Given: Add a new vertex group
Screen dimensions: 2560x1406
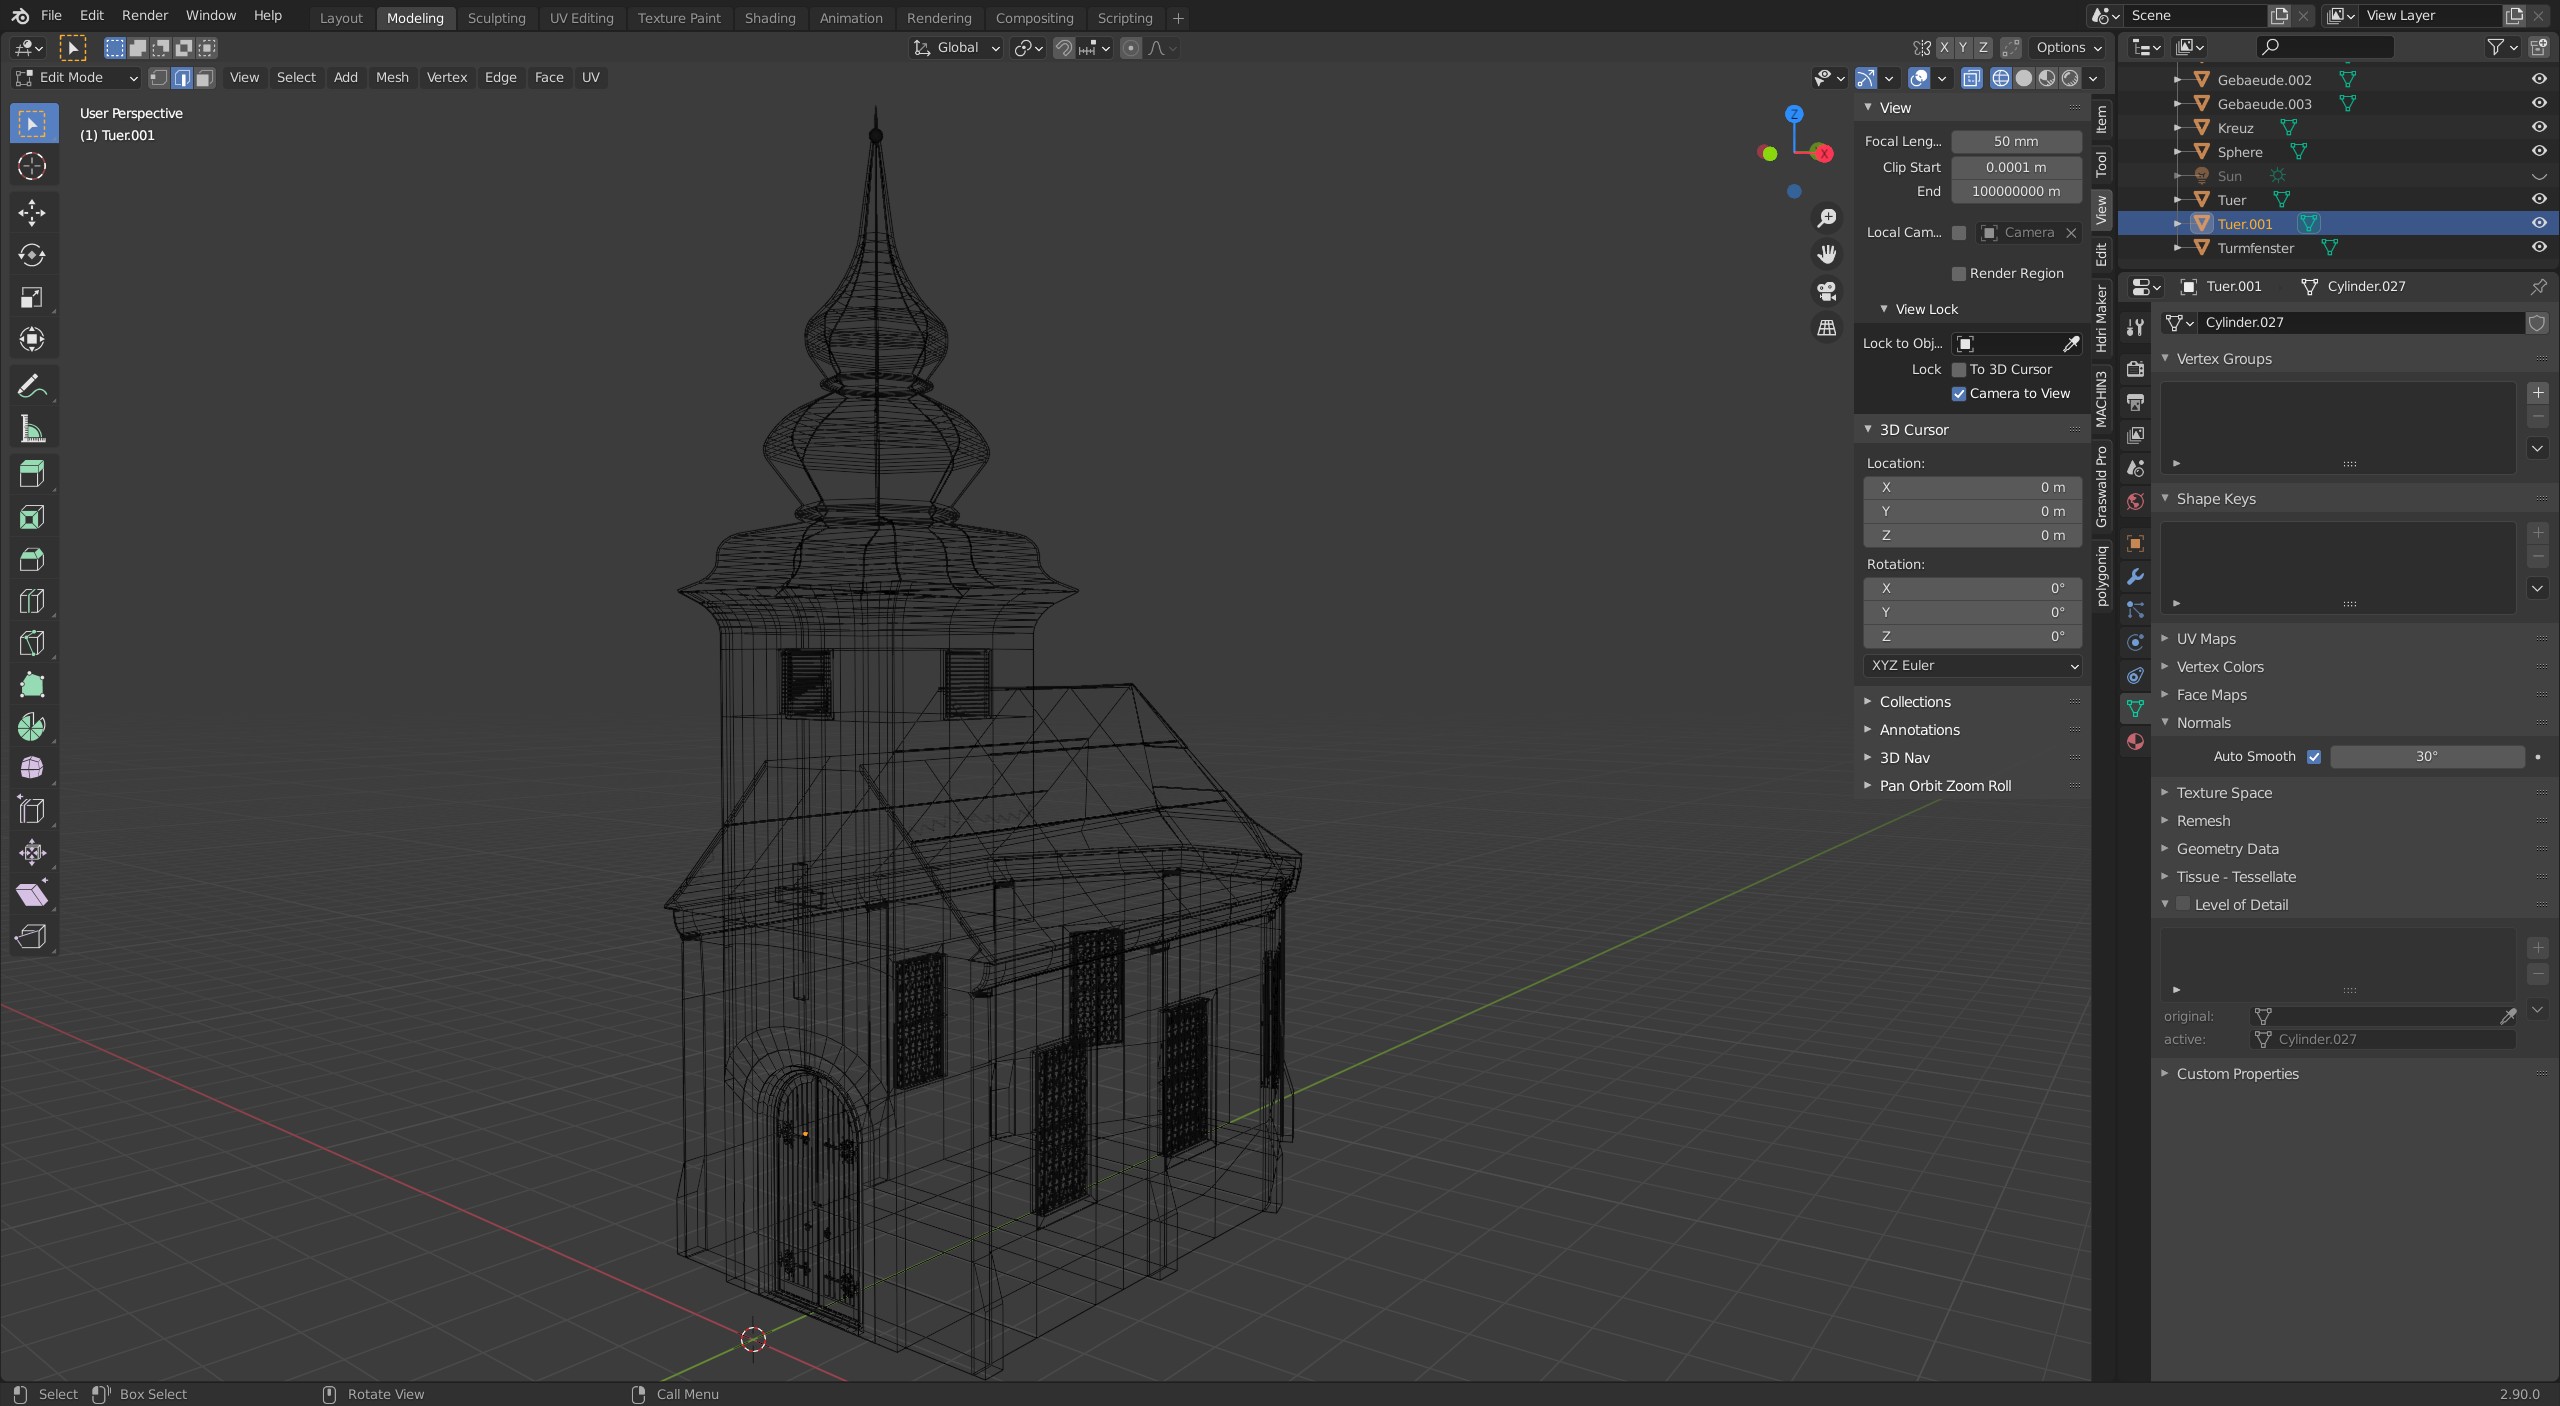Looking at the screenshot, I should tap(2537, 393).
